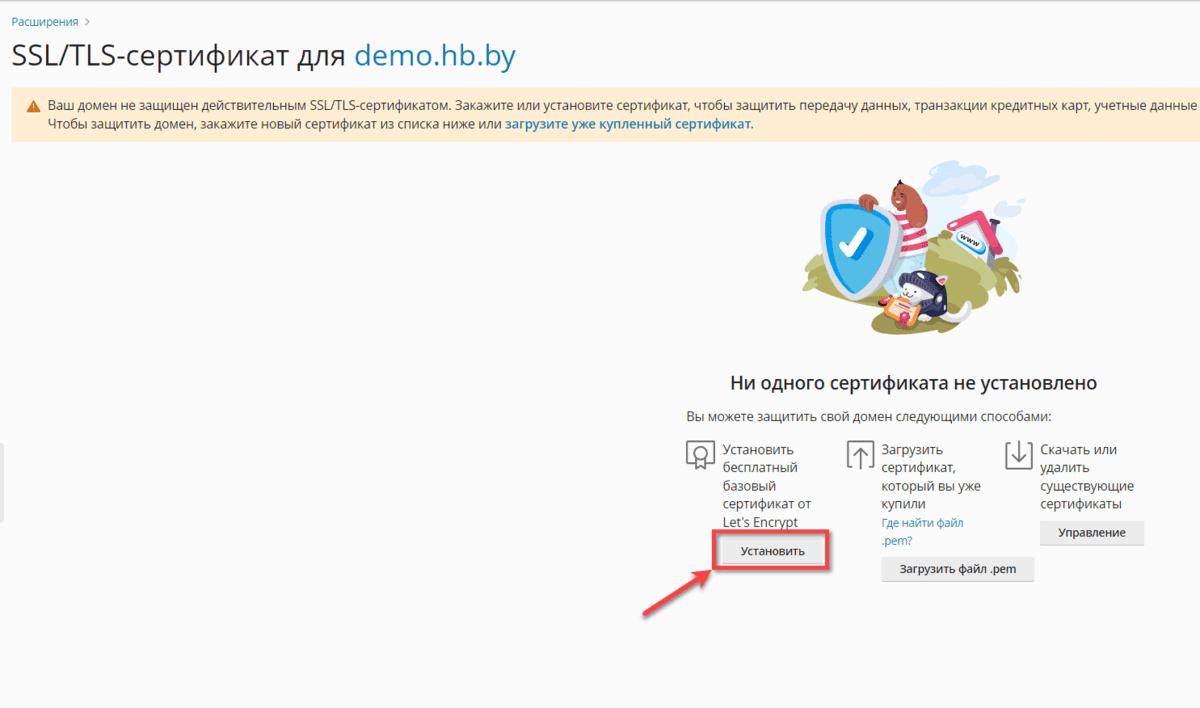1200x708 pixels.
Task: Click the 'Загрузить файл .pem' button
Action: 957,569
